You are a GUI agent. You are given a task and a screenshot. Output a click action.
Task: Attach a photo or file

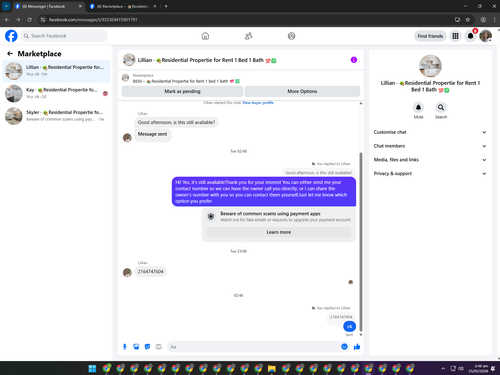tap(136, 347)
